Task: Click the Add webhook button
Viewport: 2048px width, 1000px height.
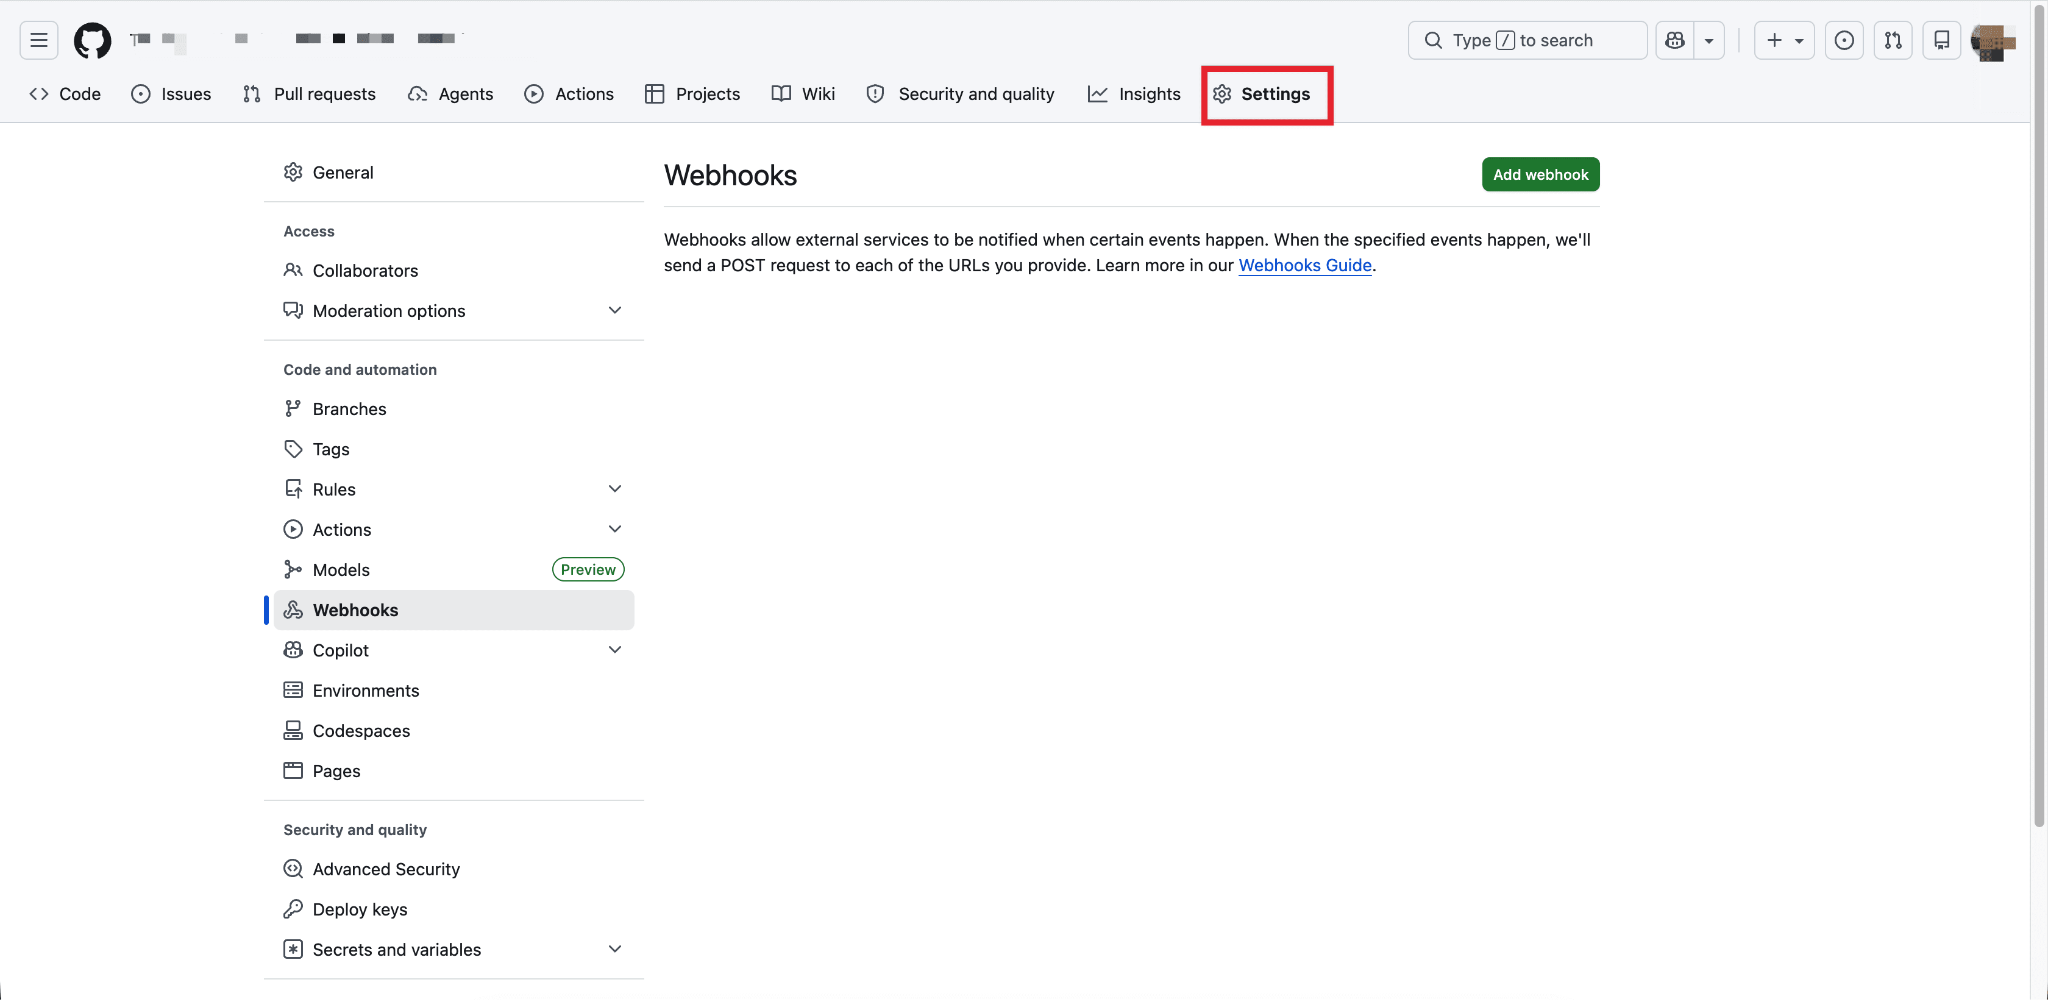Action: pos(1540,174)
